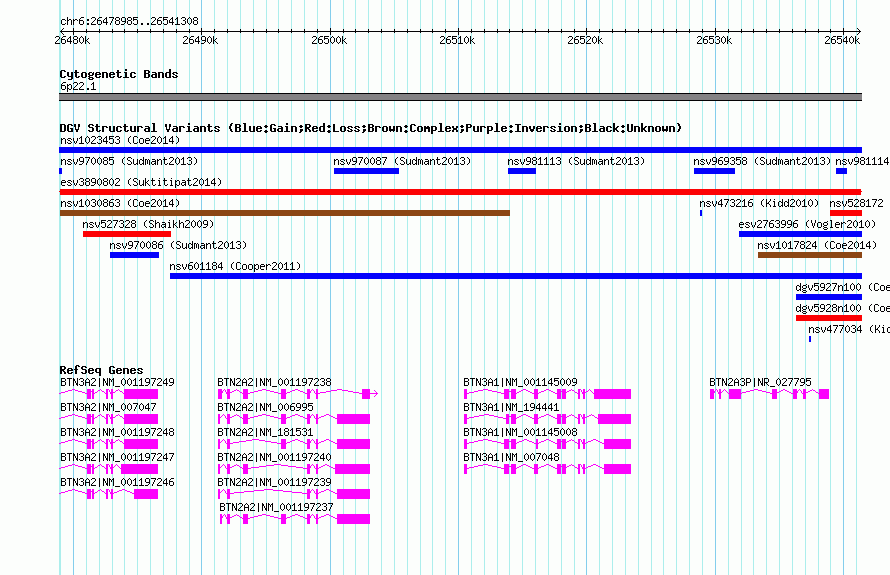This screenshot has height=575, width=890.
Task: Select the BTN2A2|NM_001197238 transcript glyph
Action: pyautogui.click(x=298, y=393)
